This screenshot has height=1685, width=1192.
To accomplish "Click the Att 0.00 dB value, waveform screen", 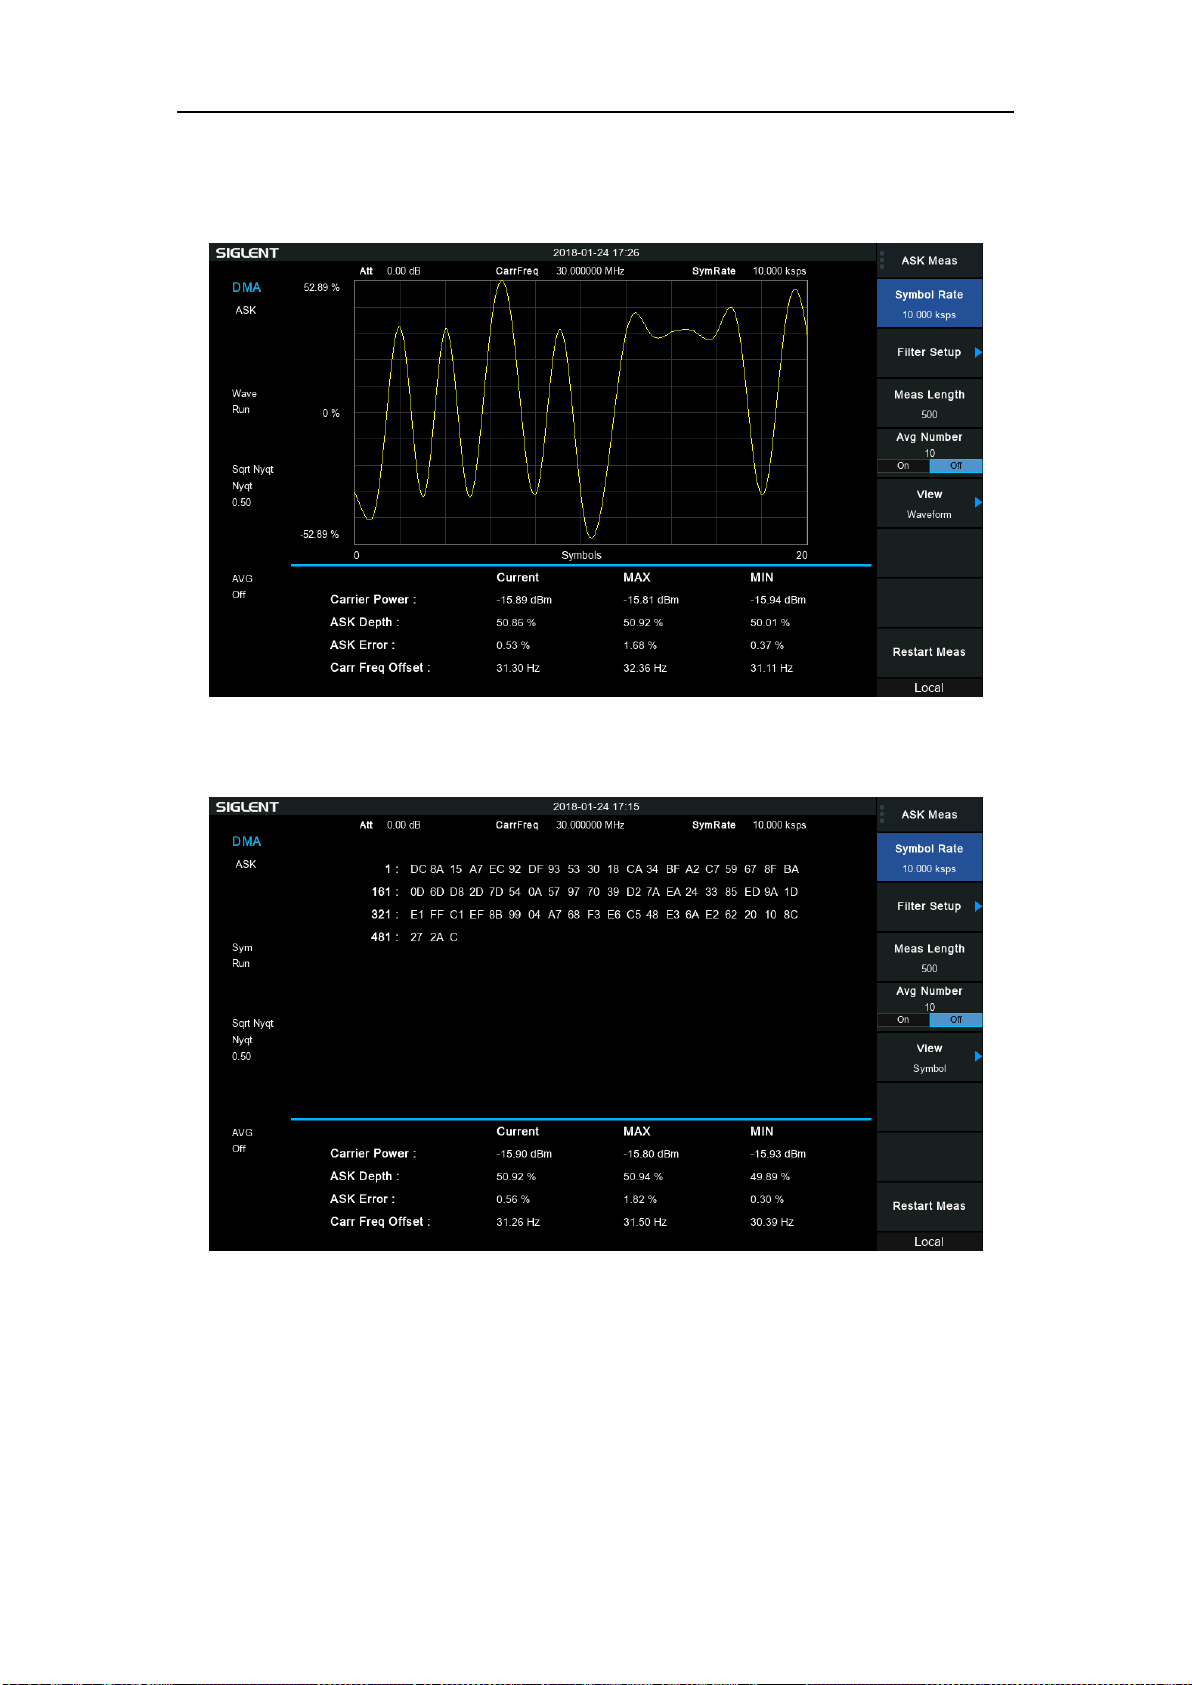I will (404, 271).
